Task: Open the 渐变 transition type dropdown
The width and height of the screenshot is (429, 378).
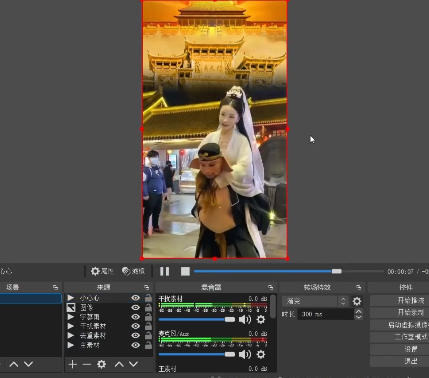Action: (315, 301)
